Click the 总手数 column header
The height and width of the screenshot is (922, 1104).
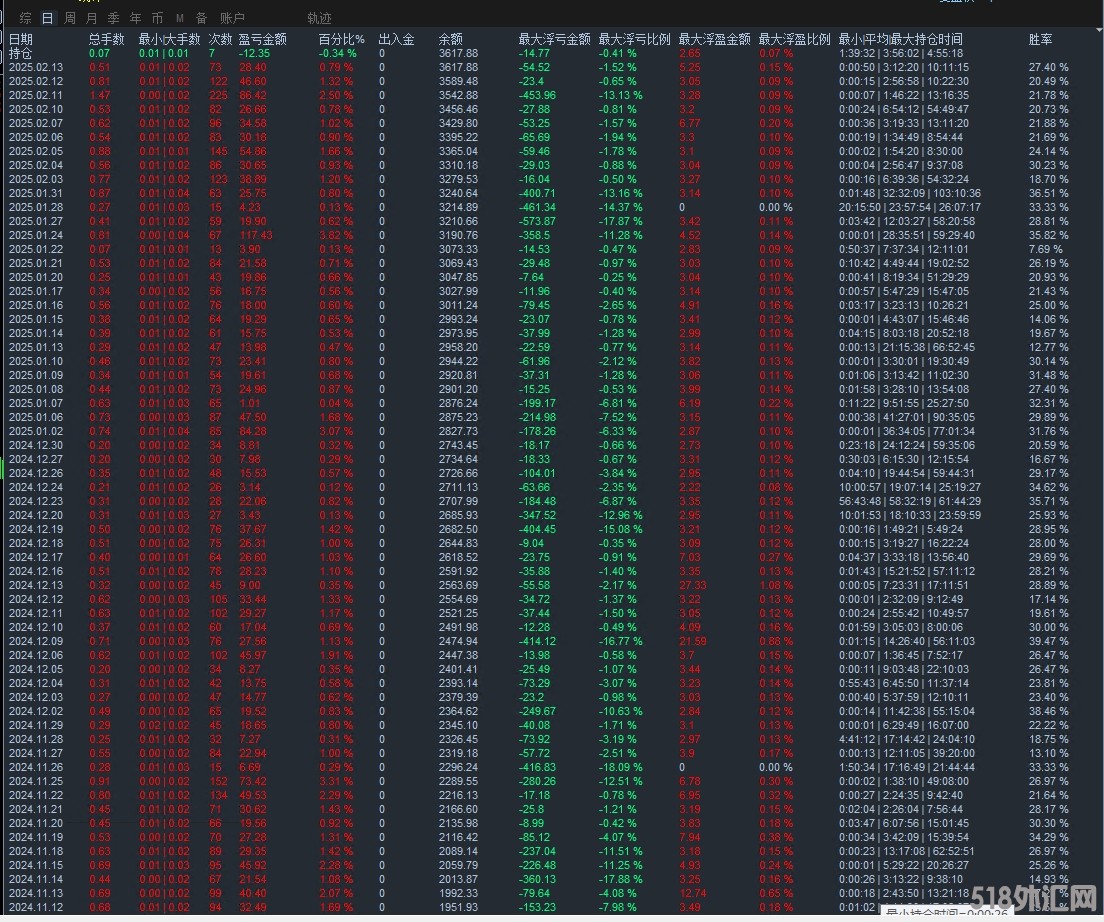(107, 39)
